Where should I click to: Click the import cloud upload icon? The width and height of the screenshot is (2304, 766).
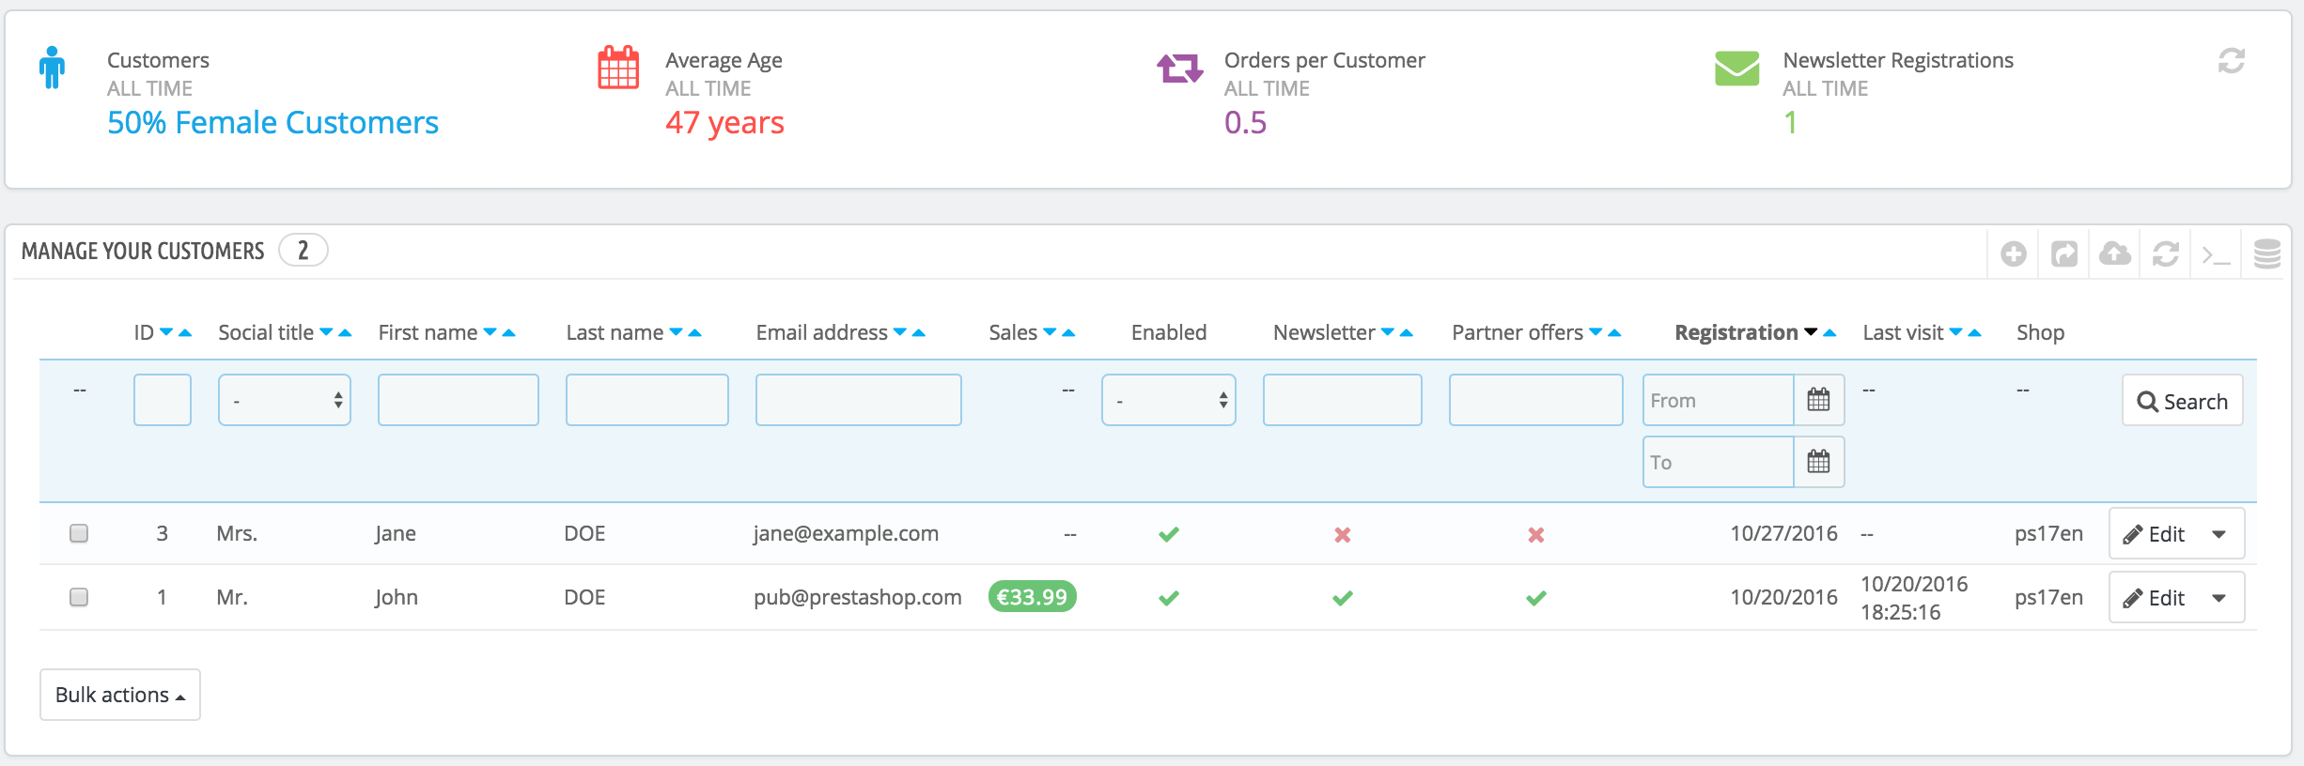2114,254
